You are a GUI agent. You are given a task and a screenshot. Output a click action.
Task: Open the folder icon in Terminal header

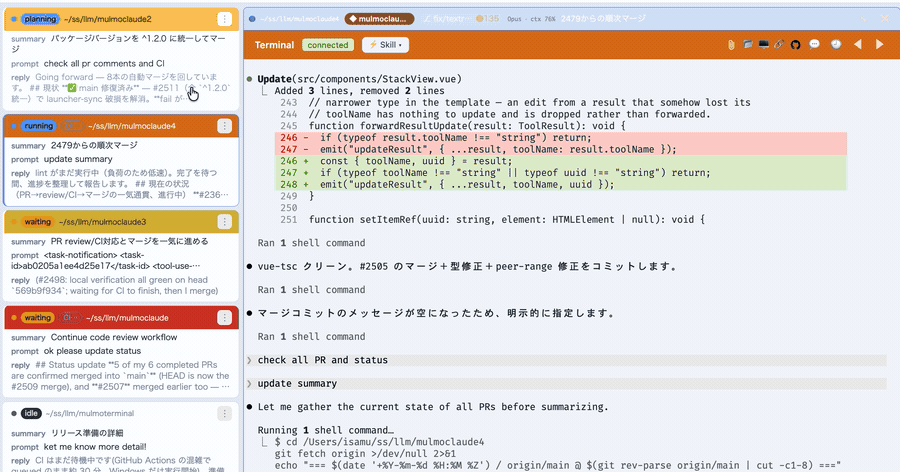pos(747,44)
